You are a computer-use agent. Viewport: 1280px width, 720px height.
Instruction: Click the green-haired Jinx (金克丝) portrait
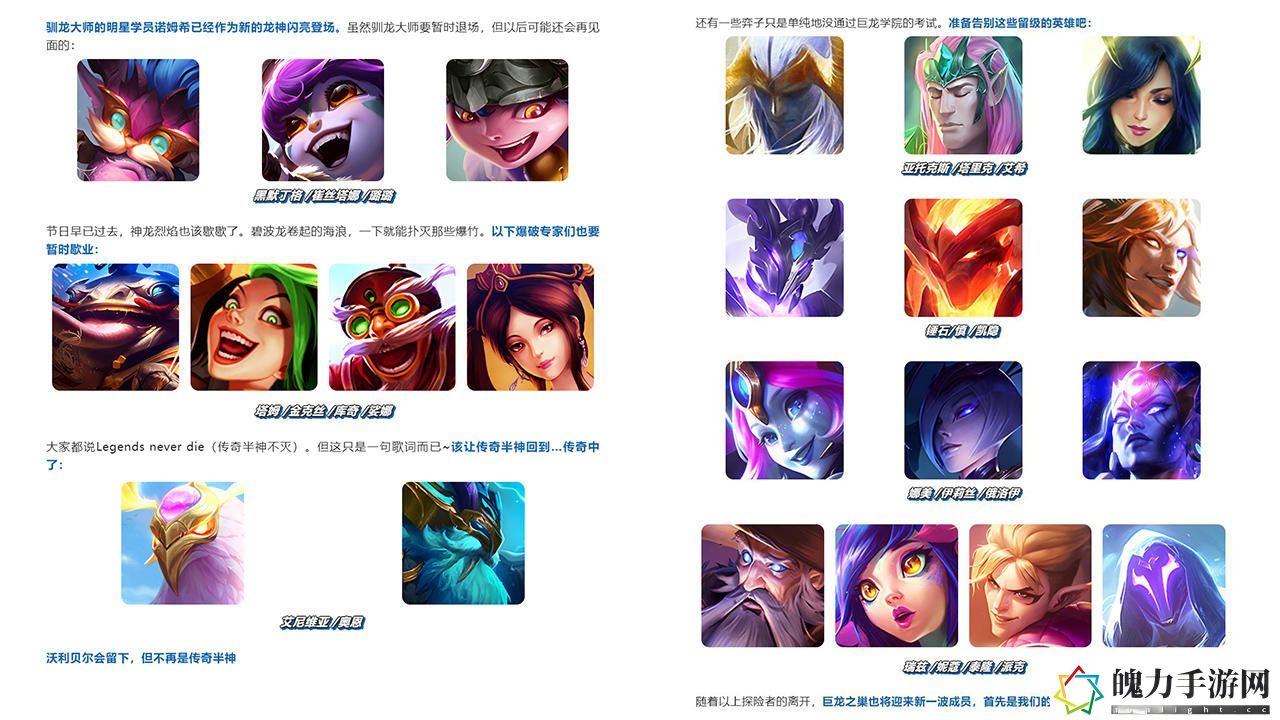(x=254, y=327)
